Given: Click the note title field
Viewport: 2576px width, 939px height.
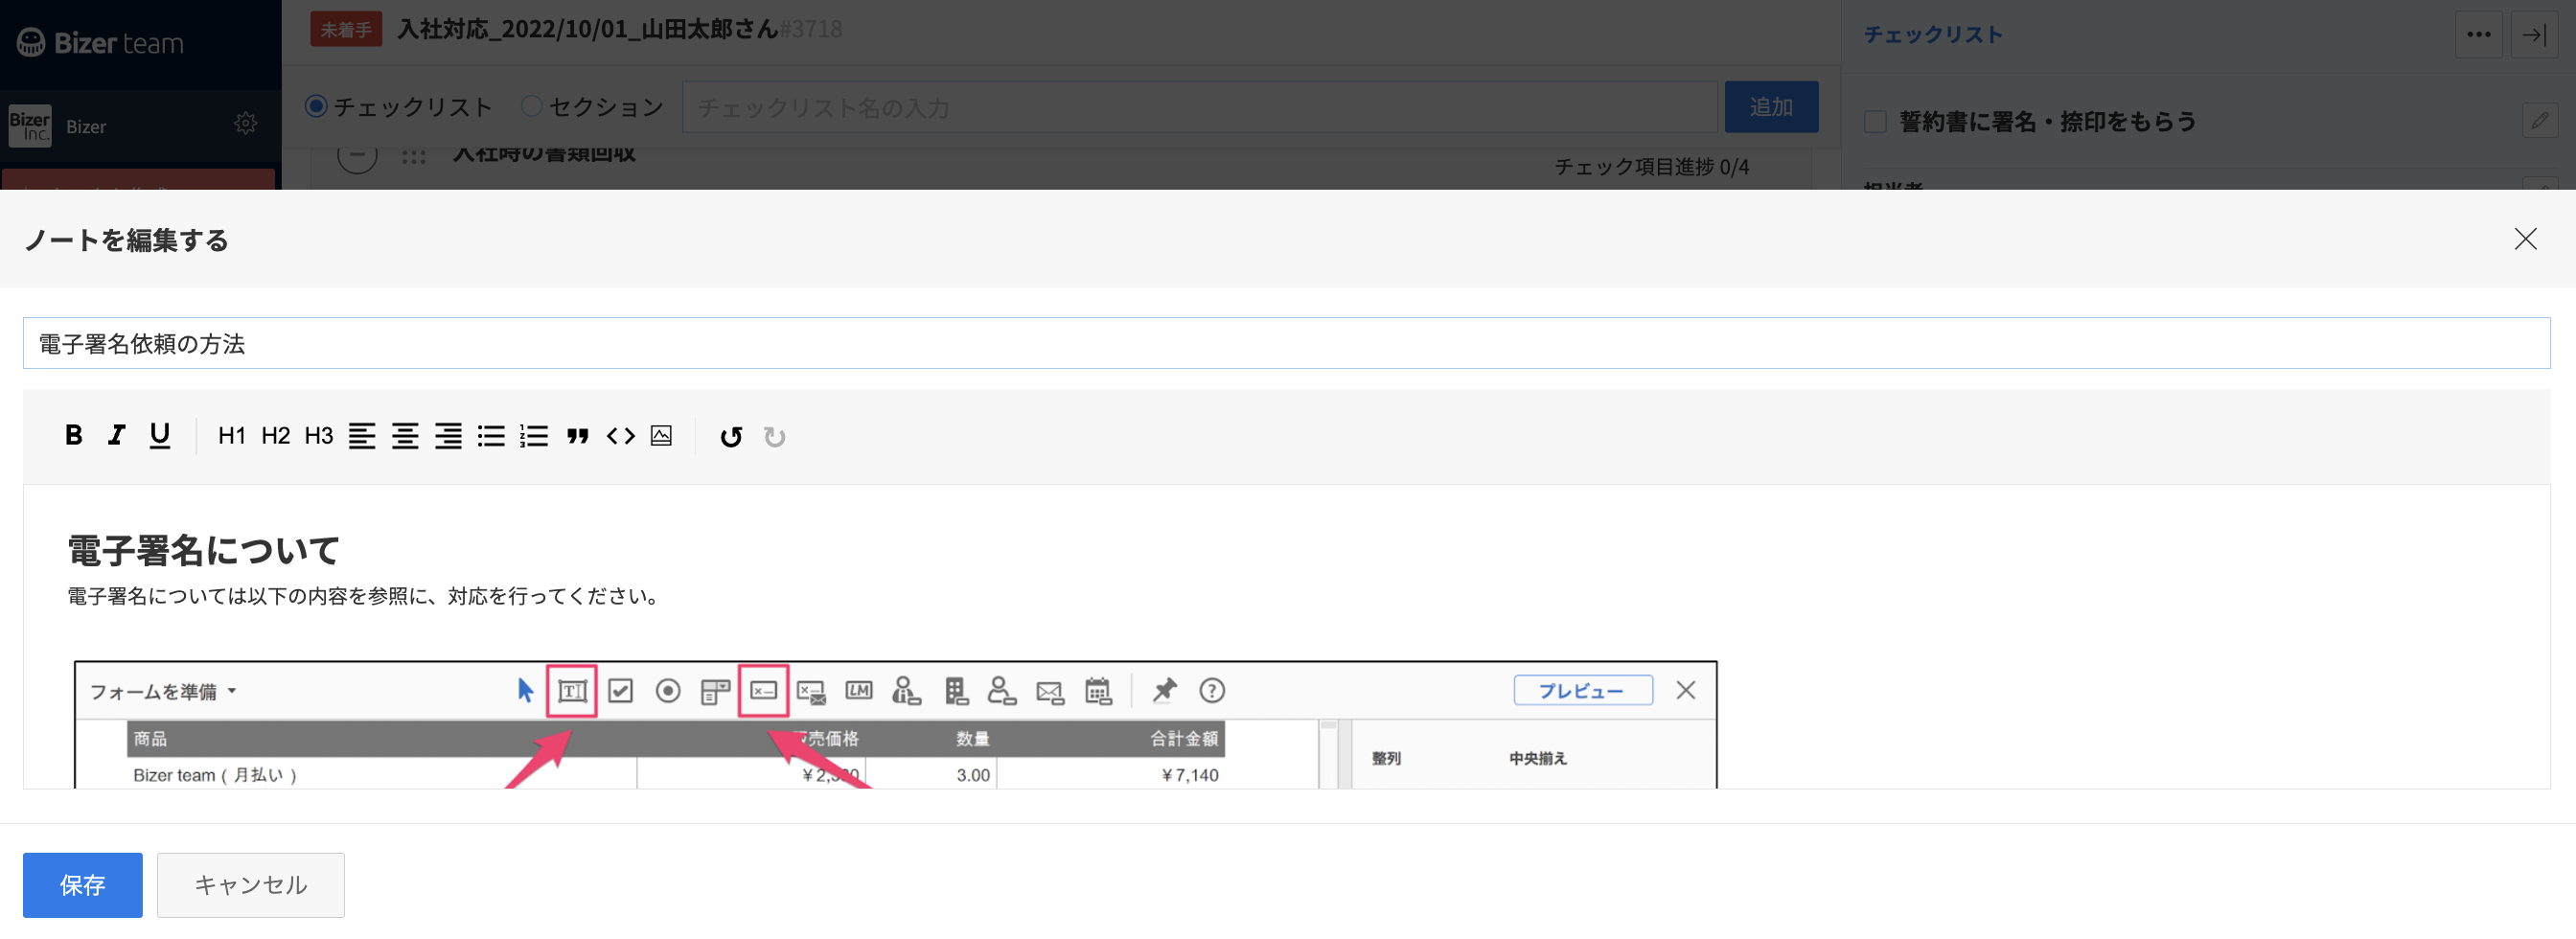Looking at the screenshot, I should pos(1286,344).
